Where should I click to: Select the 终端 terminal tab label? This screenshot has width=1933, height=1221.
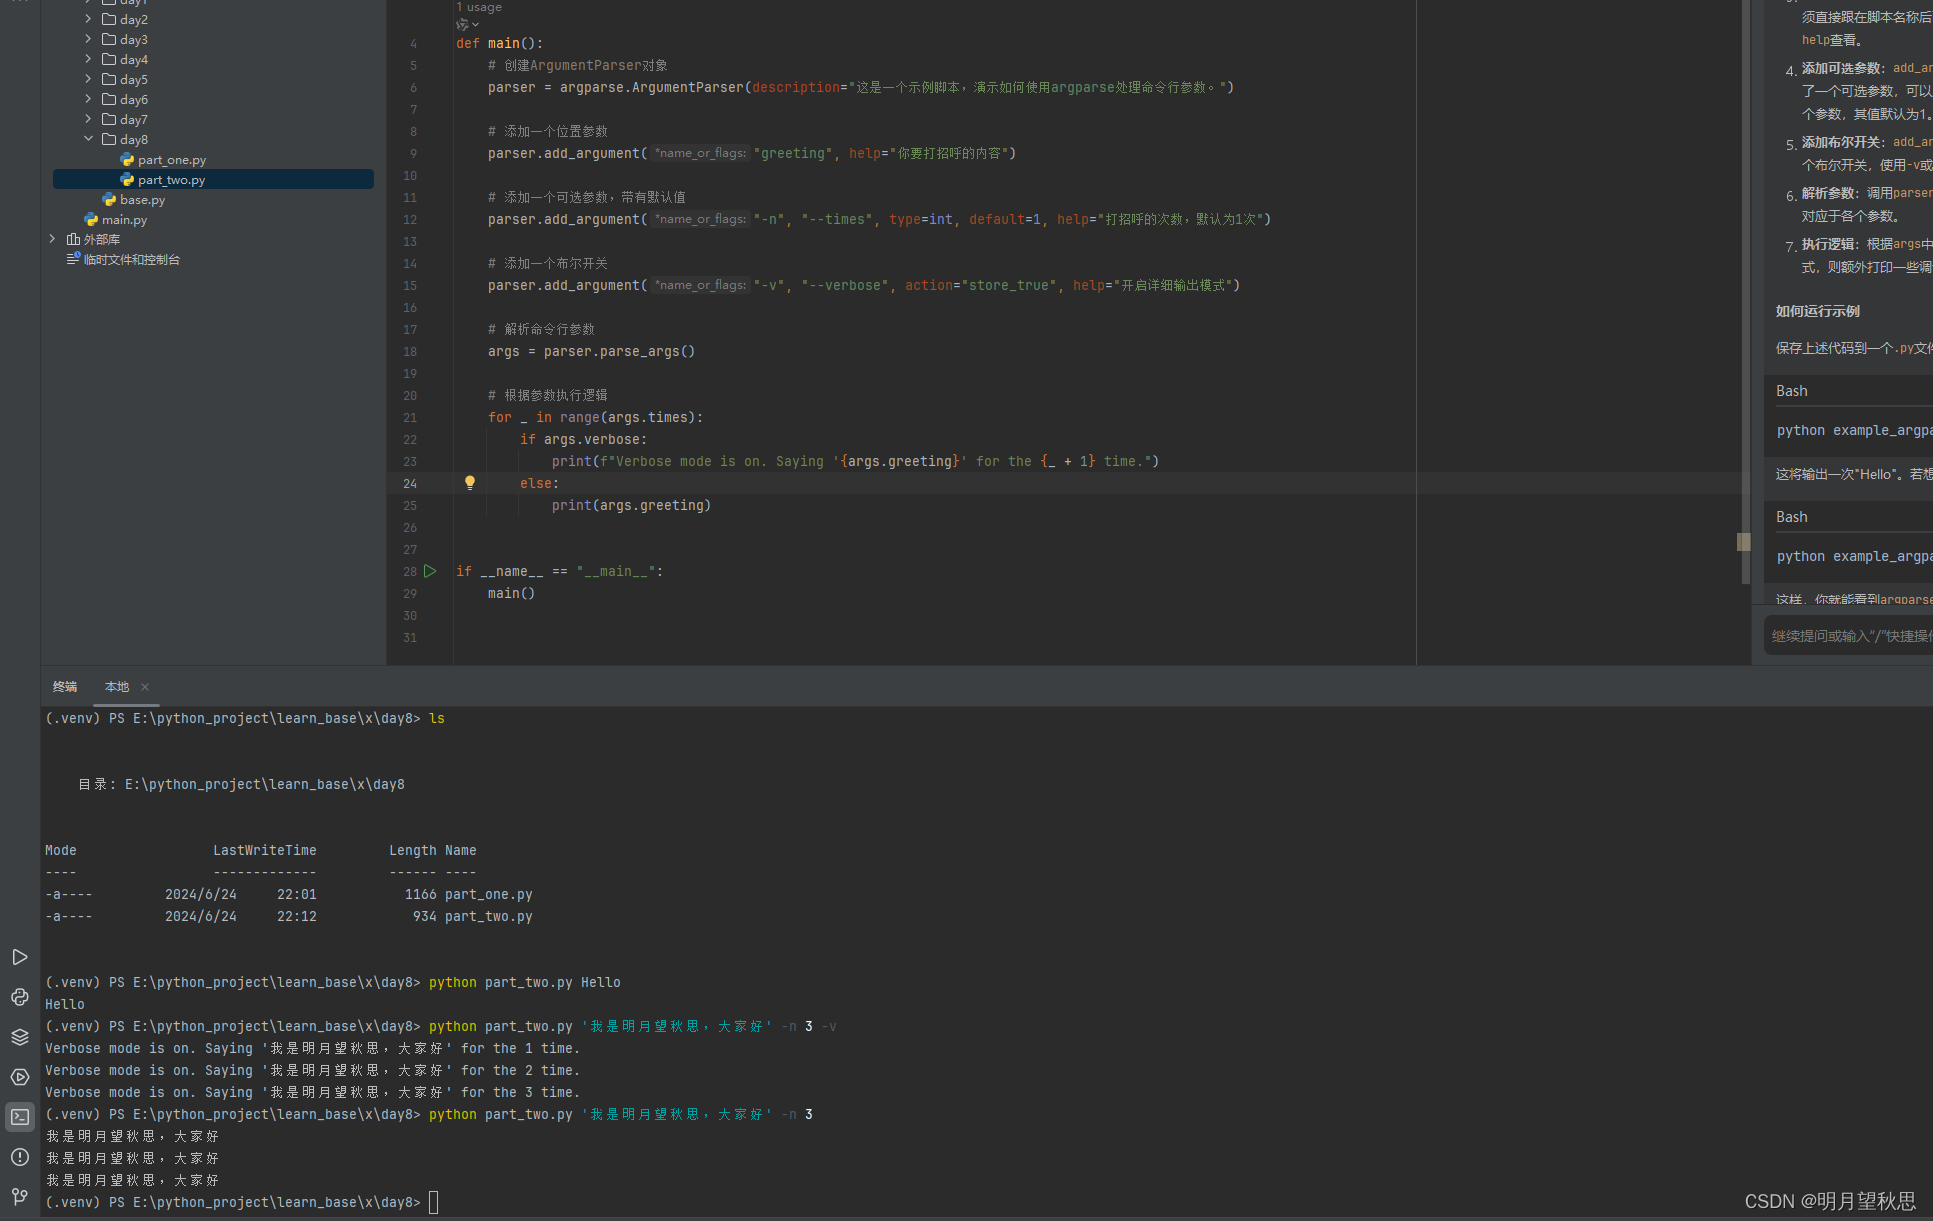pos(65,687)
